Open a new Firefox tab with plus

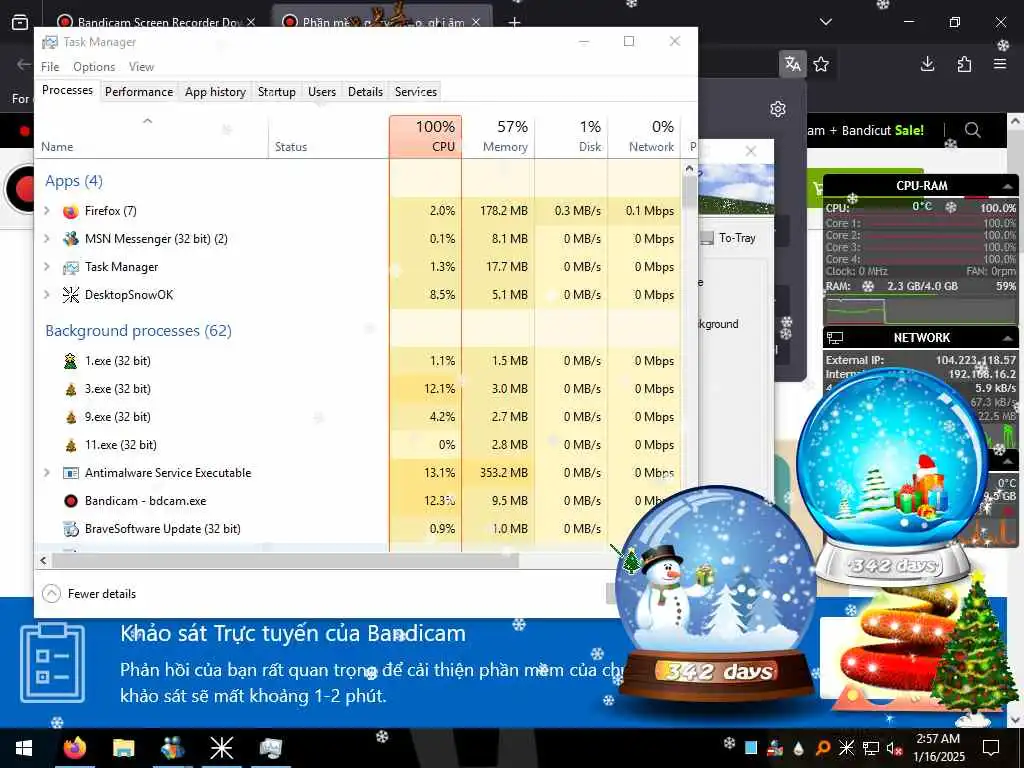[515, 22]
